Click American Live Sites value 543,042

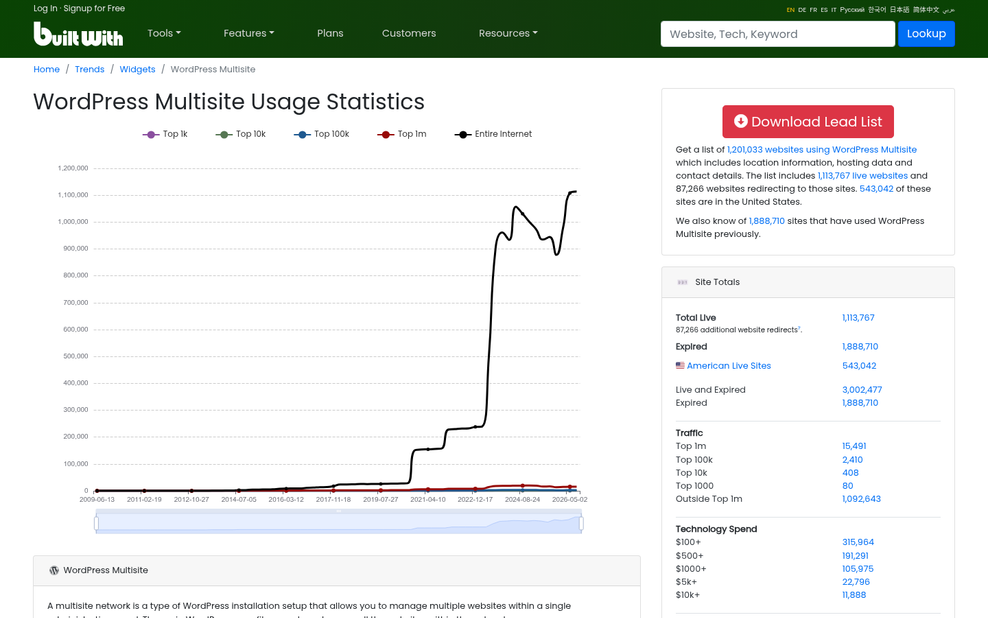859,365
